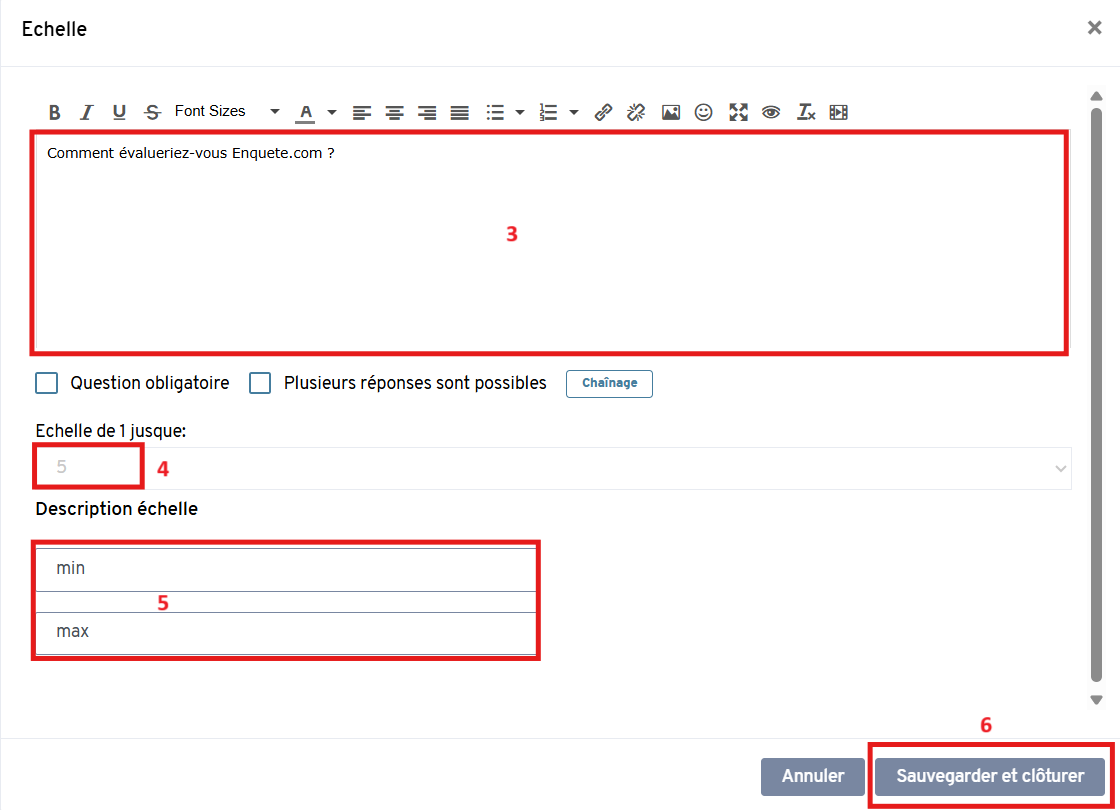Open the emoticons picker
The height and width of the screenshot is (810, 1120).
click(x=704, y=112)
